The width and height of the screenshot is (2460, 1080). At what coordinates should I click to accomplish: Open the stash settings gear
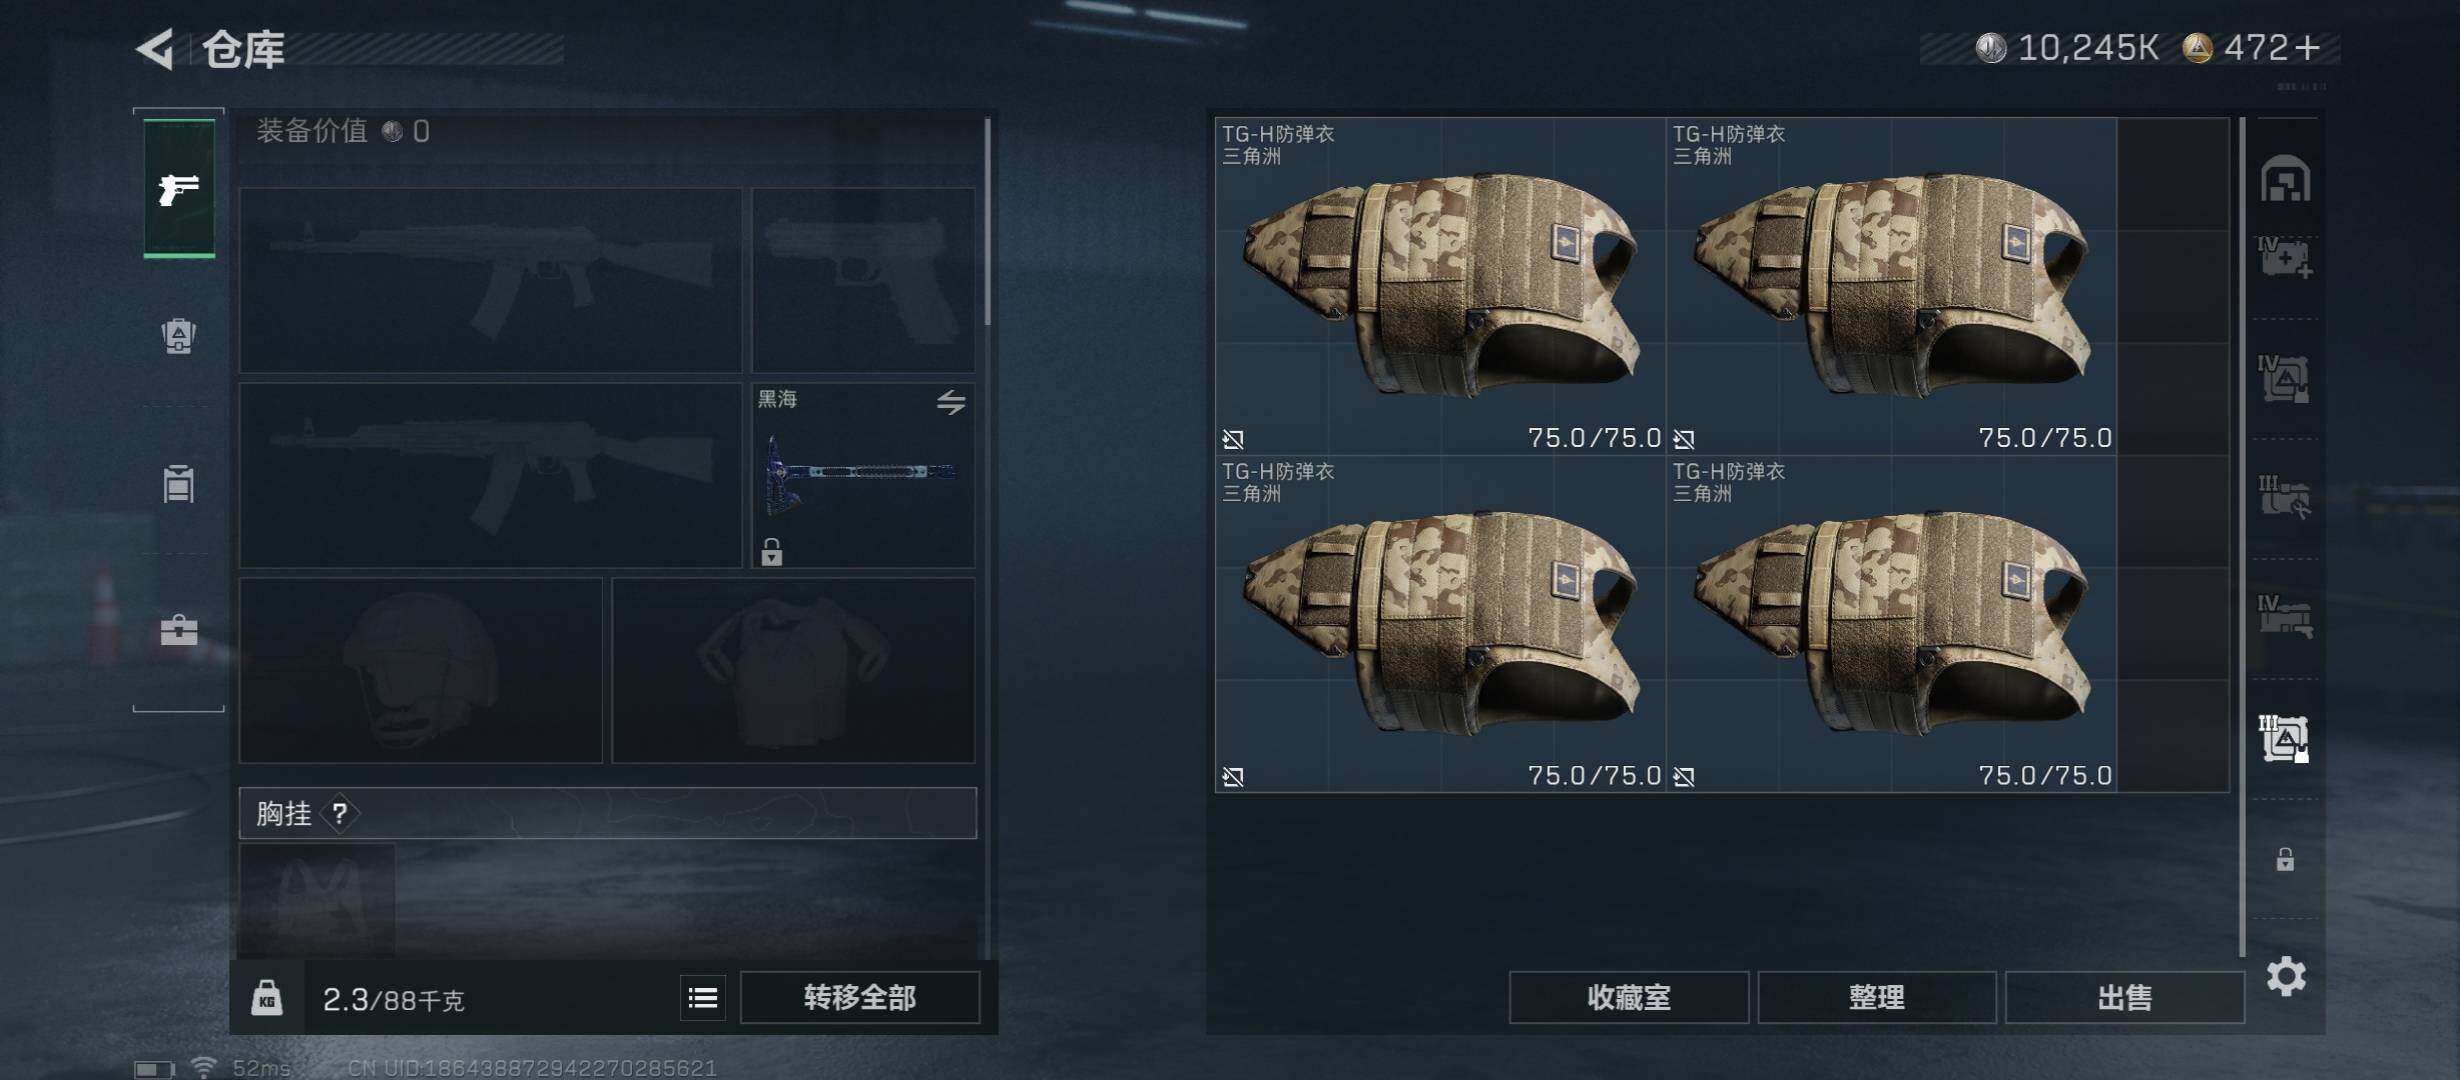(x=2286, y=976)
